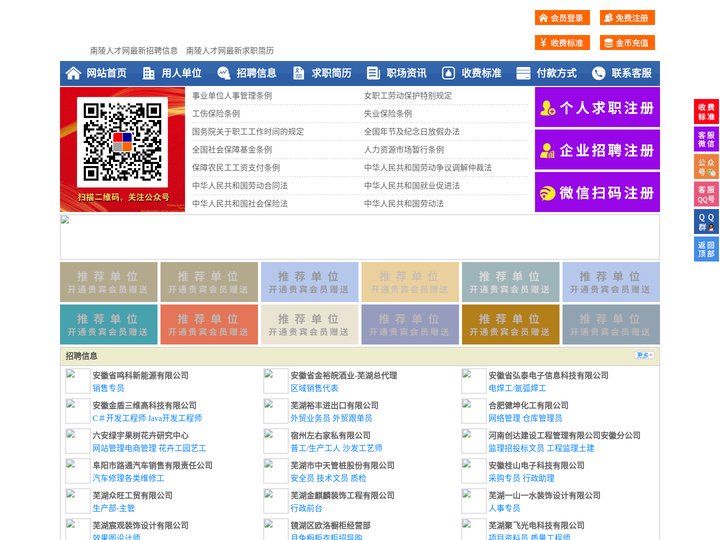The height and width of the screenshot is (540, 720).
Task: Open the company 安徽桂山电子科技有限公司
Action: tap(536, 465)
